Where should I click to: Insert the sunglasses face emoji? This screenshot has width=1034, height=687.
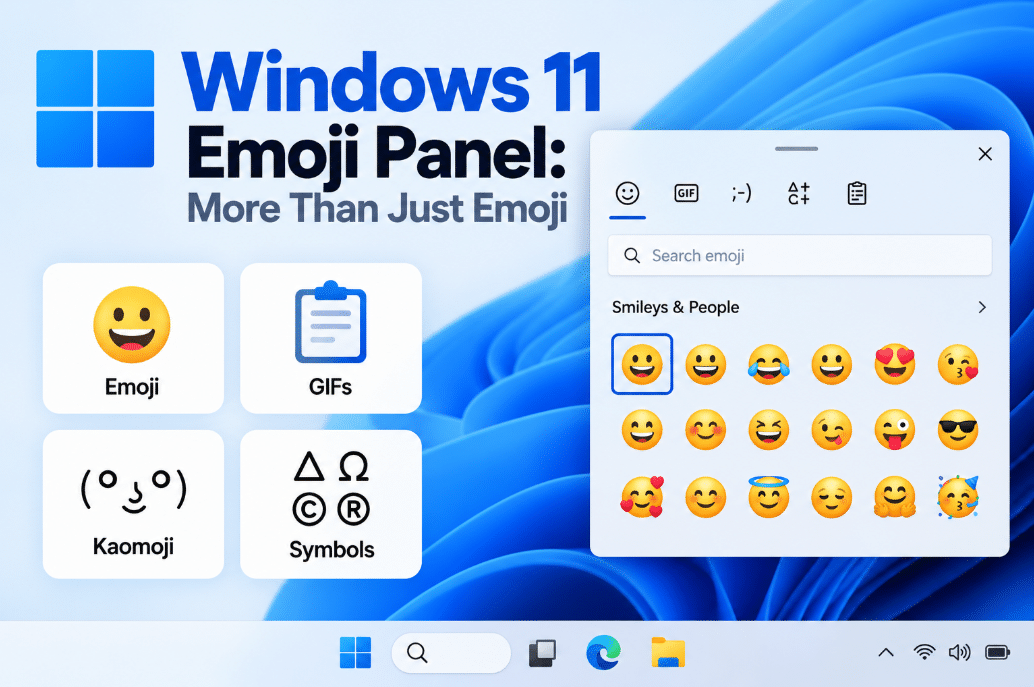coord(958,430)
